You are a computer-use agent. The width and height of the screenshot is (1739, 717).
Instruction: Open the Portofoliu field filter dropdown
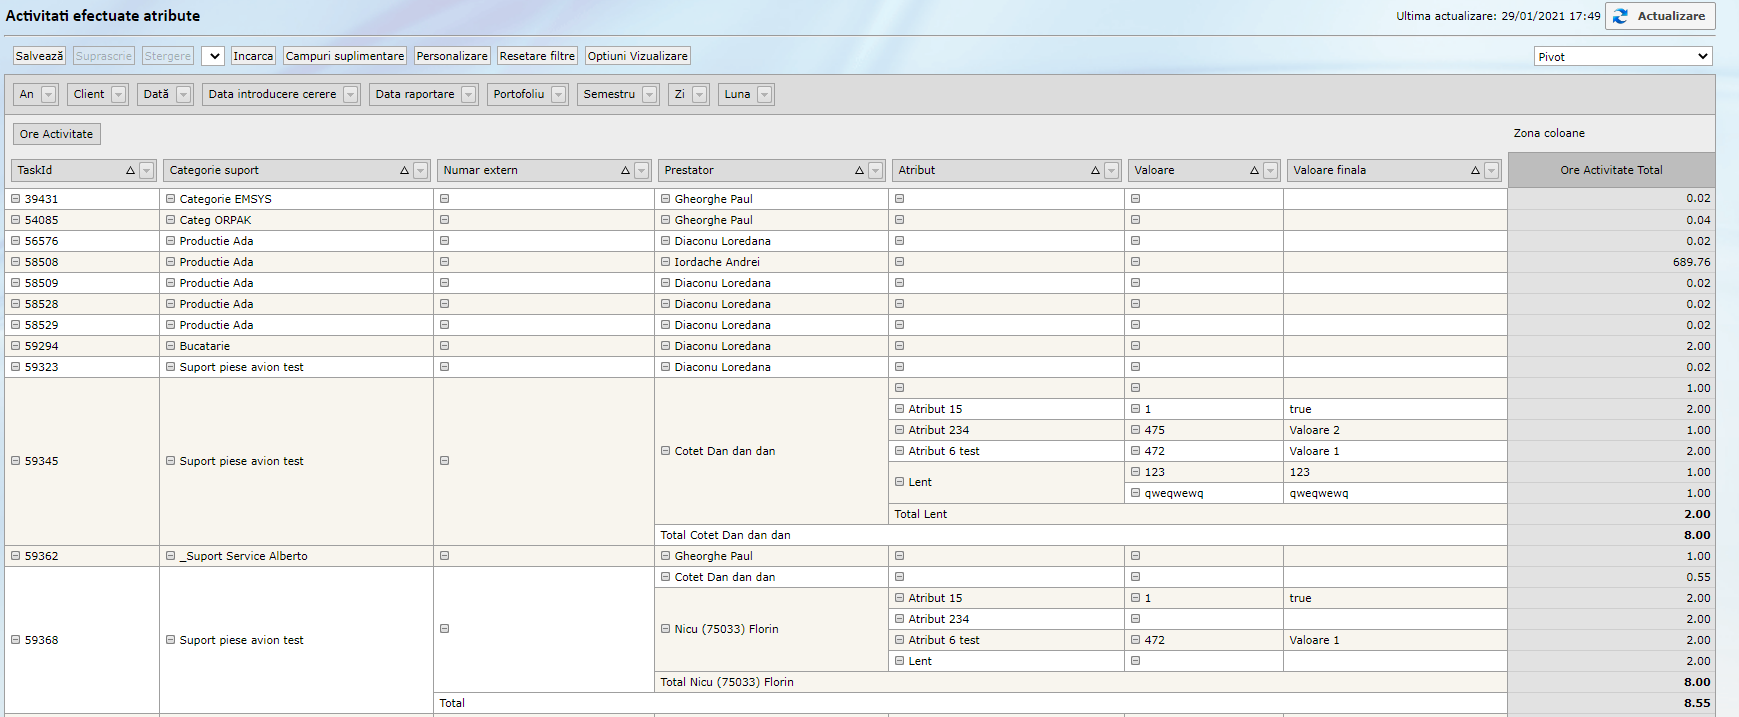(x=558, y=95)
